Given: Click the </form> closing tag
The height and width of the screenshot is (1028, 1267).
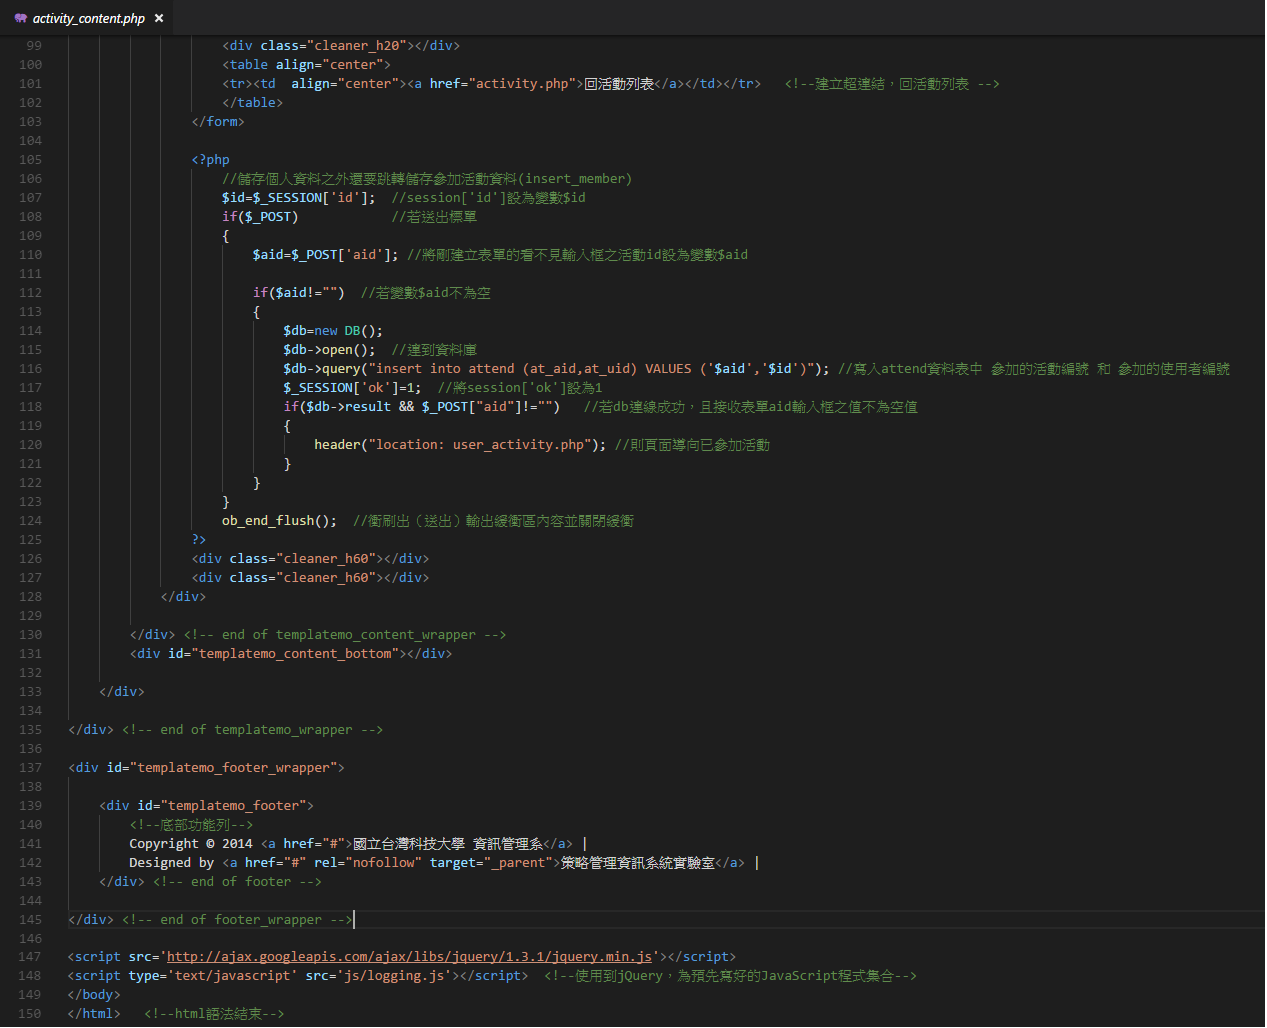Looking at the screenshot, I should coord(218,122).
